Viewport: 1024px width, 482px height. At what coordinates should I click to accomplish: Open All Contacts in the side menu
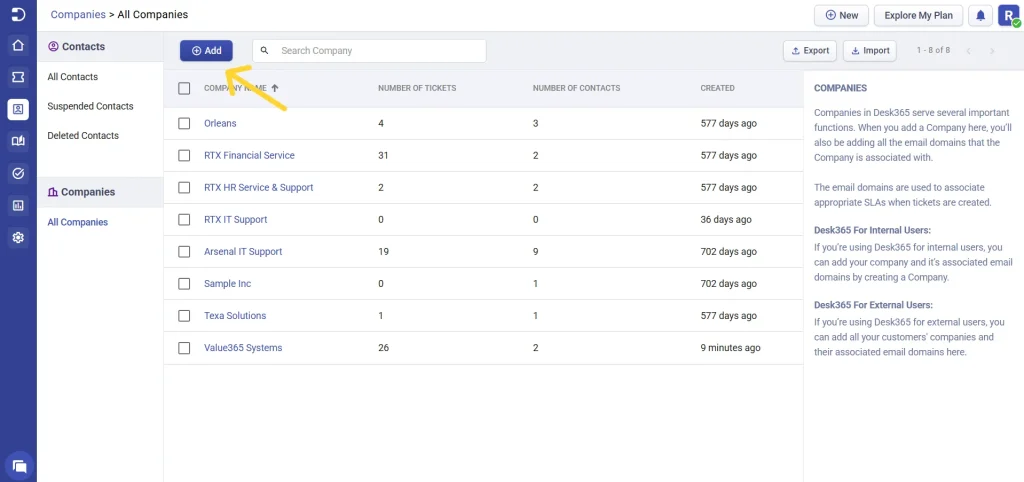pos(72,76)
